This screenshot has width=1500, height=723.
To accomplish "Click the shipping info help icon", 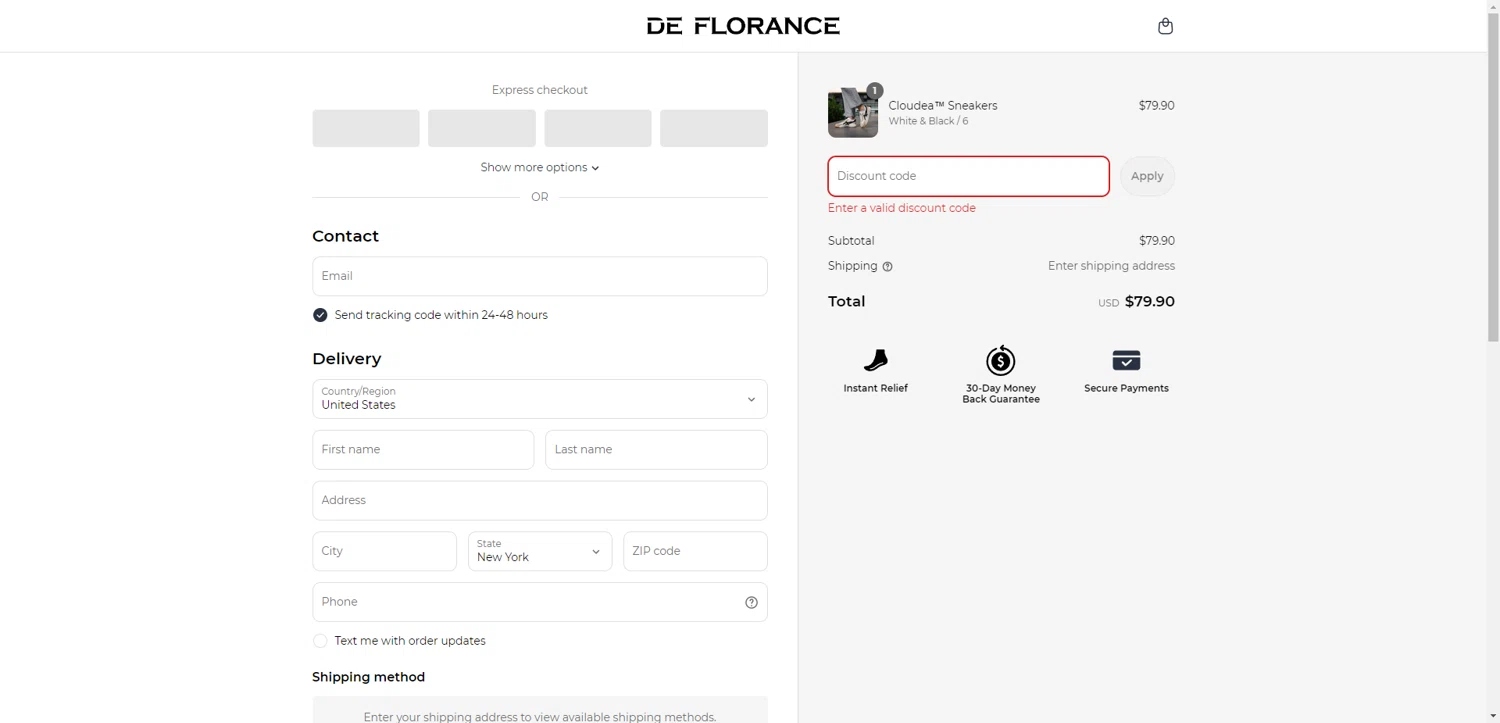I will (887, 267).
